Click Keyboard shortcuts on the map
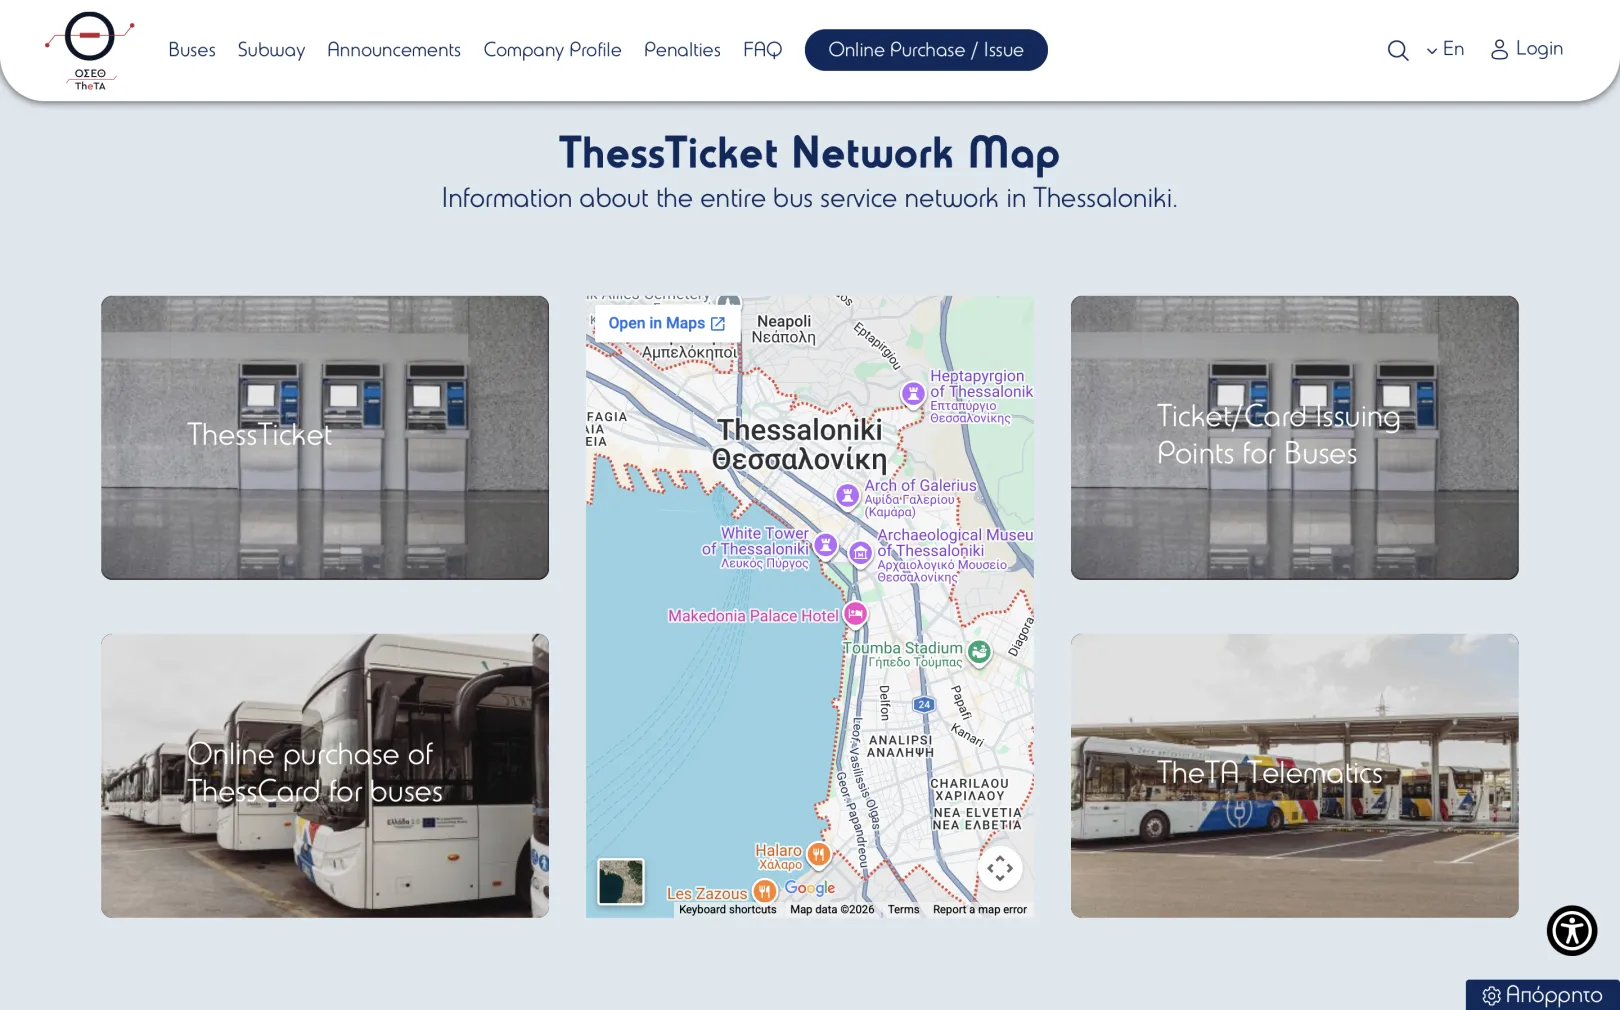The height and width of the screenshot is (1010, 1620). [727, 910]
